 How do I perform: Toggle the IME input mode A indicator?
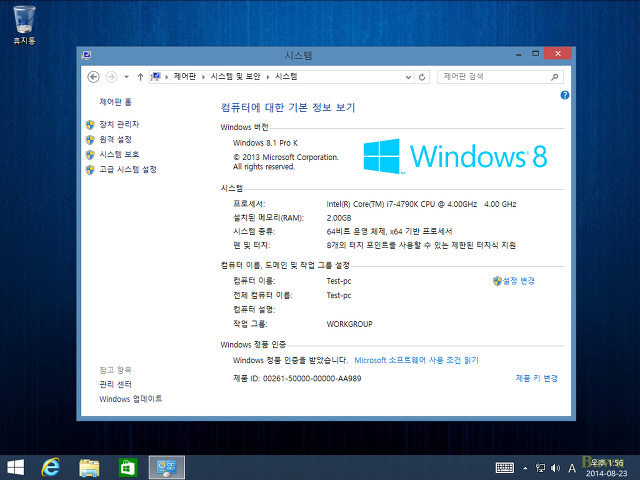572,468
